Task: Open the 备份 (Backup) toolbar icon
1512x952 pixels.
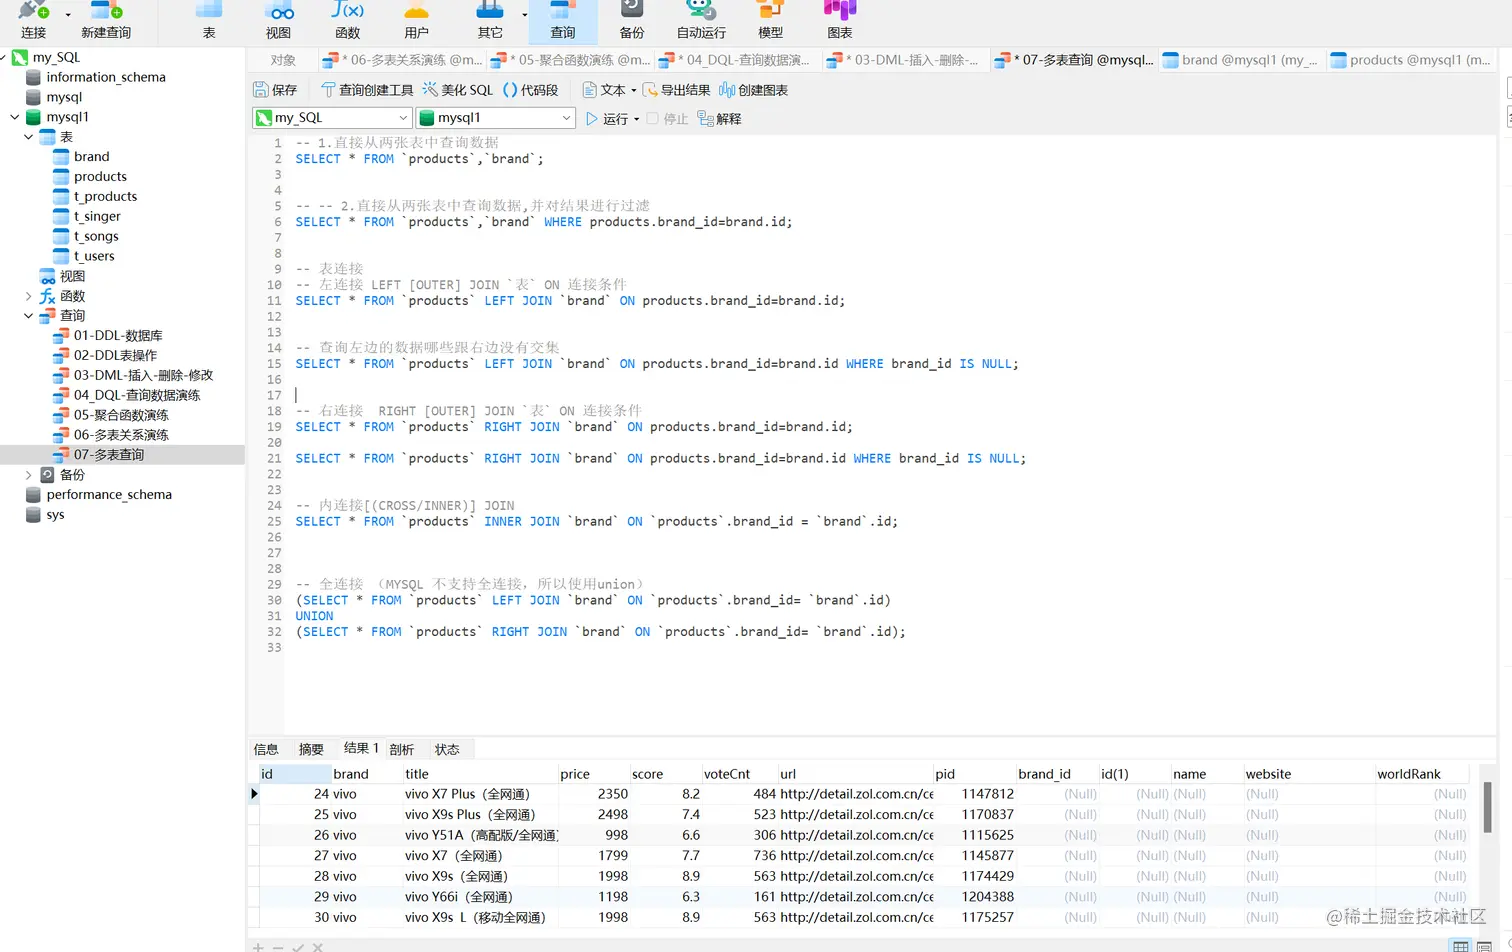Action: tap(632, 20)
